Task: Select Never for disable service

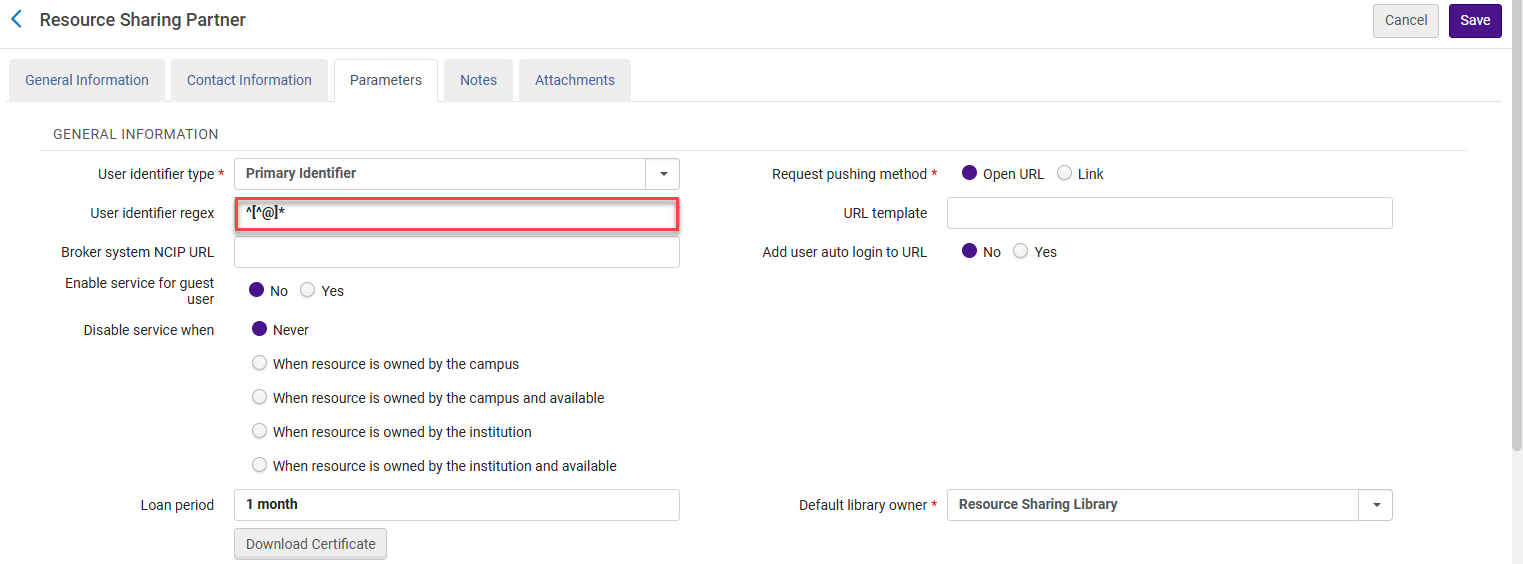Action: pyautogui.click(x=260, y=329)
